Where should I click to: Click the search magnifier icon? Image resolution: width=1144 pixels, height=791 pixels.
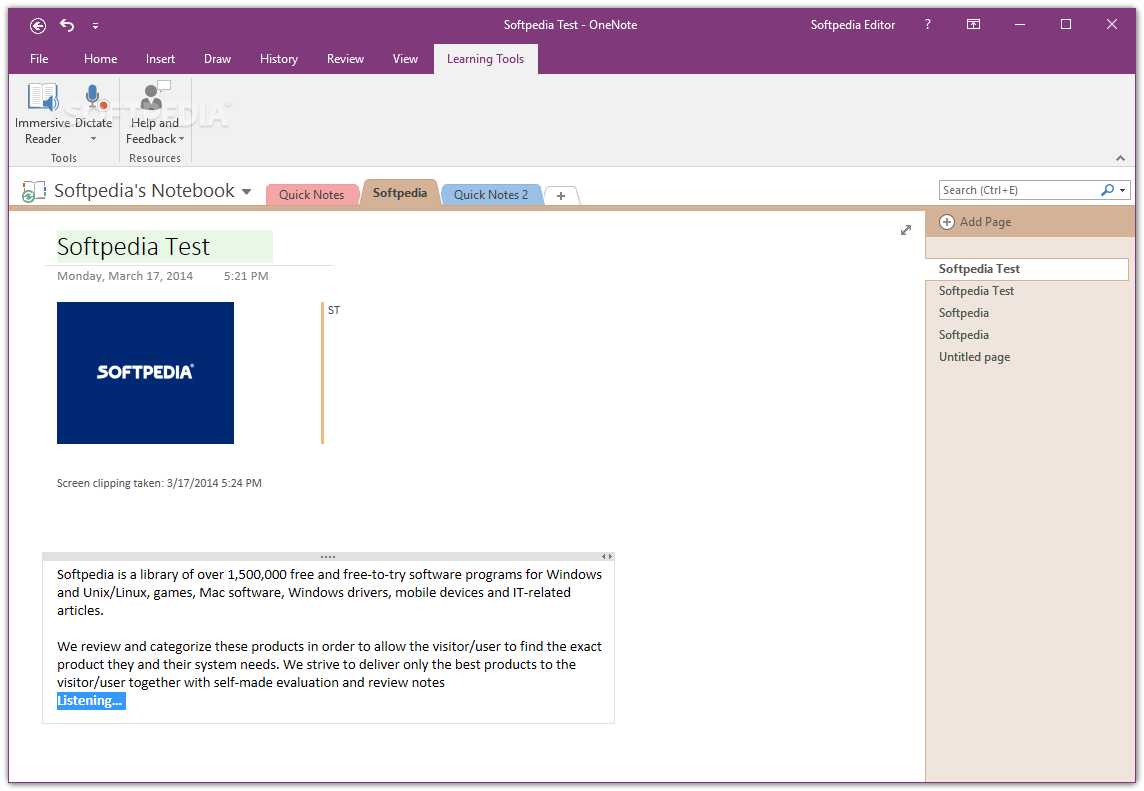(1108, 190)
